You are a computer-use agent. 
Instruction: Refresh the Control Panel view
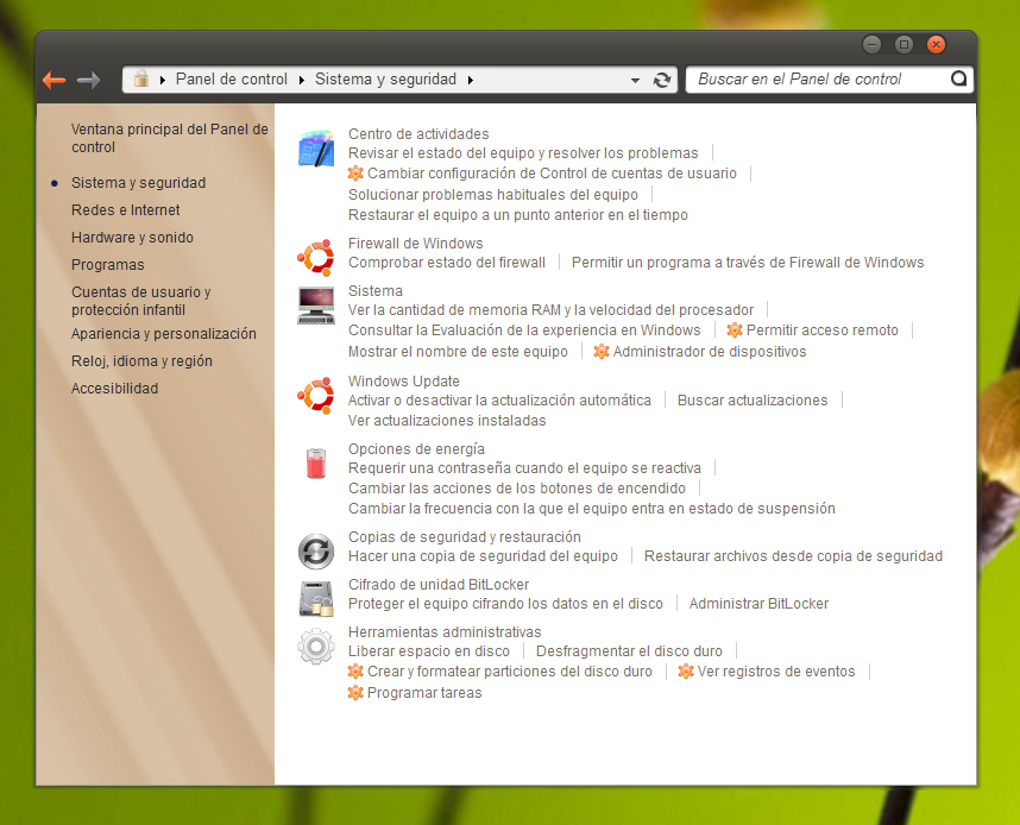click(x=662, y=80)
